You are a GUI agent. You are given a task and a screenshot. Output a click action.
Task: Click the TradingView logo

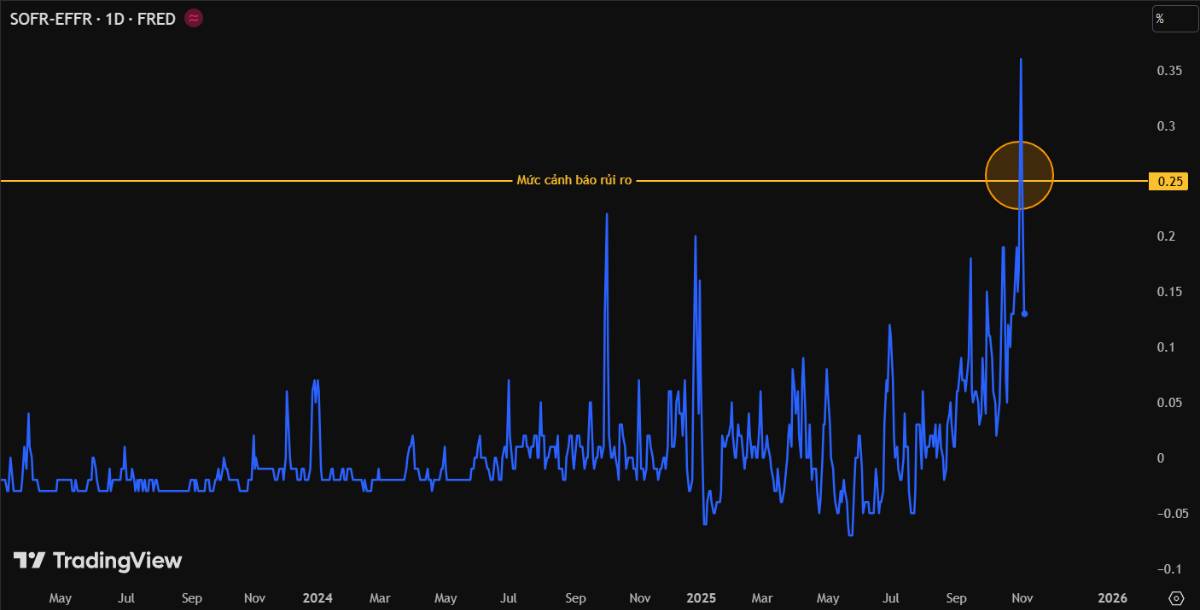click(x=98, y=561)
